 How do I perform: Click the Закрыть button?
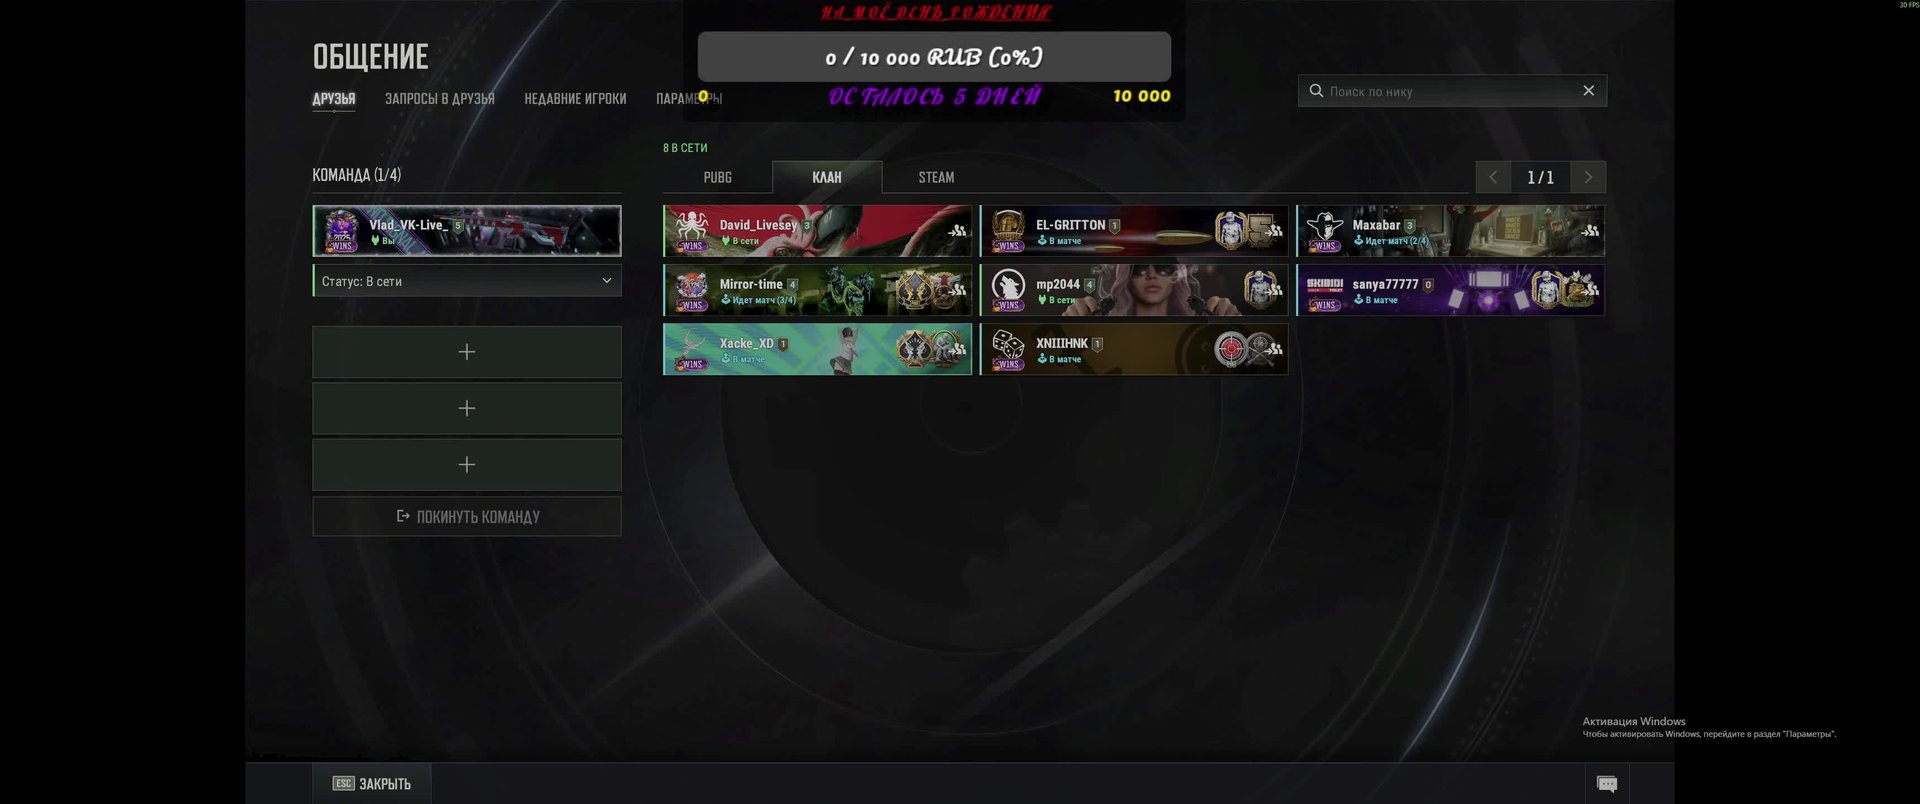tap(372, 784)
